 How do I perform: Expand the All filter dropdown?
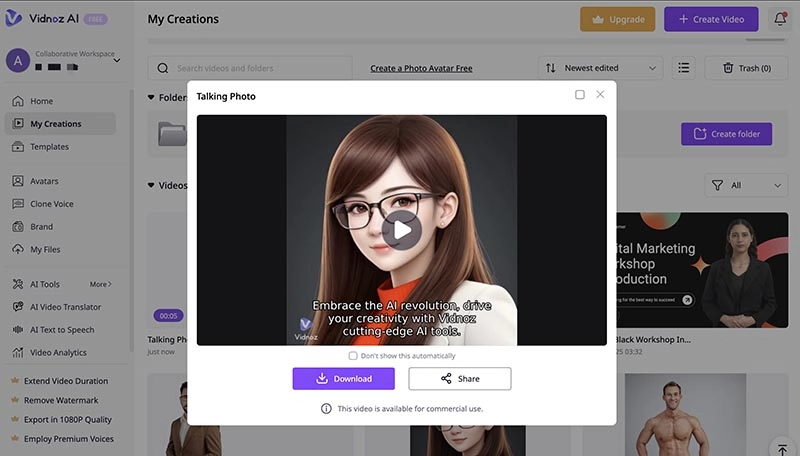coord(746,185)
